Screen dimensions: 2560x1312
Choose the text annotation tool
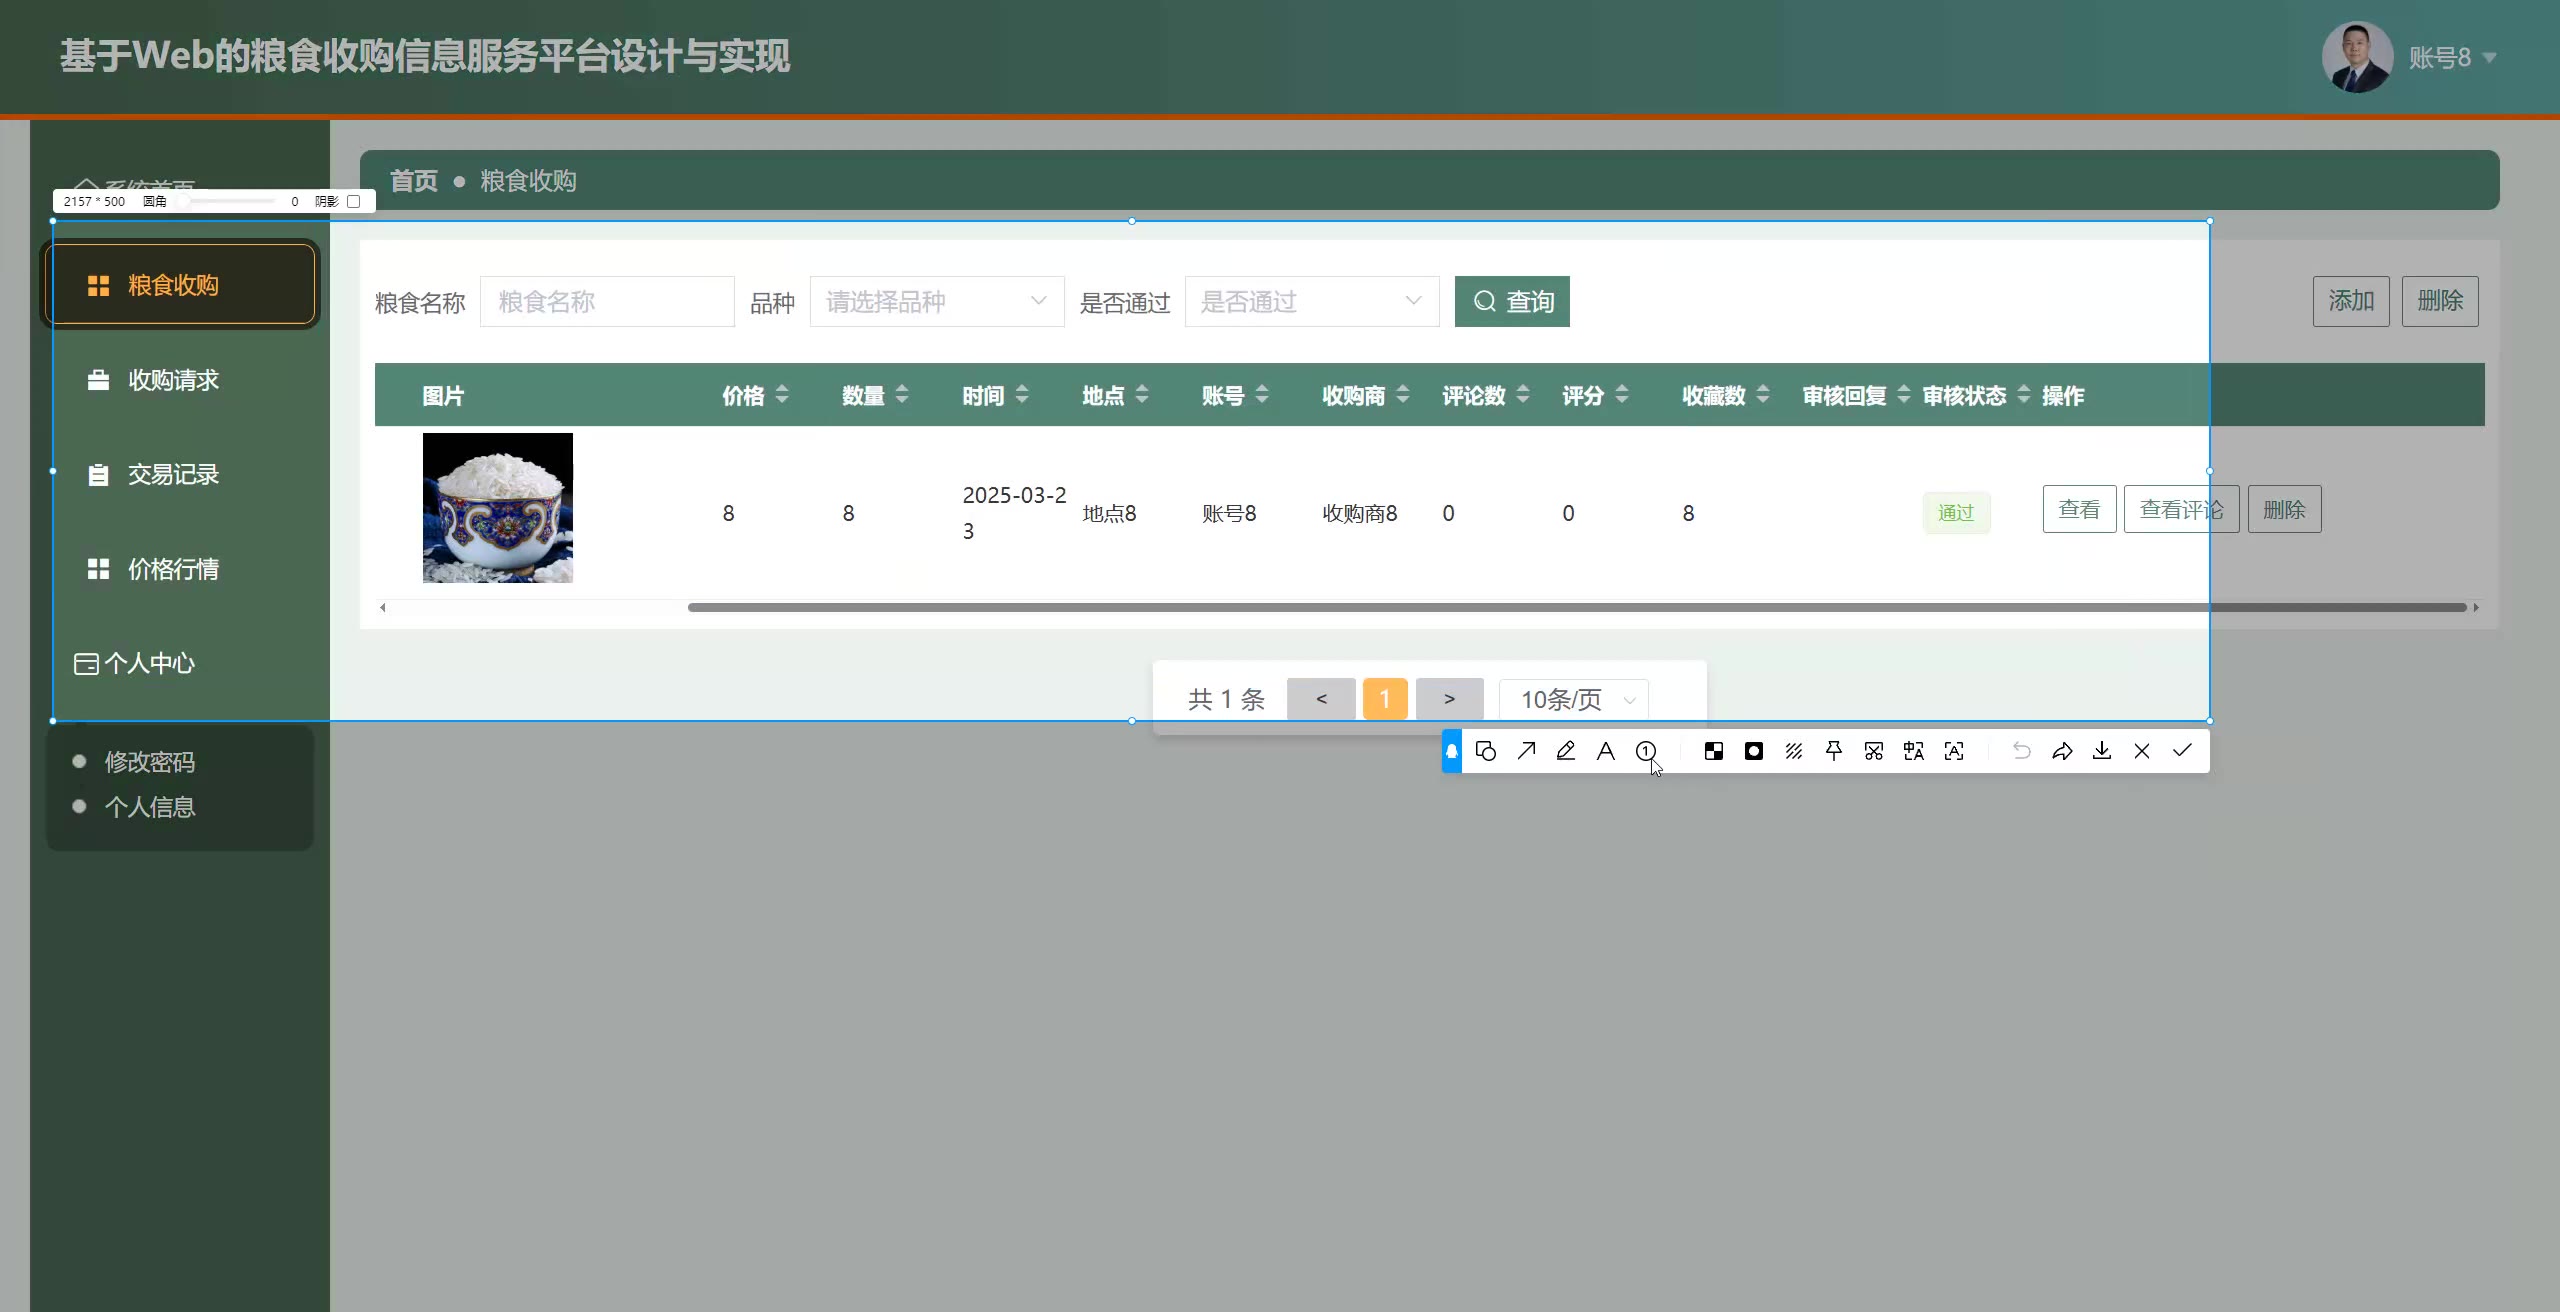pos(1606,751)
